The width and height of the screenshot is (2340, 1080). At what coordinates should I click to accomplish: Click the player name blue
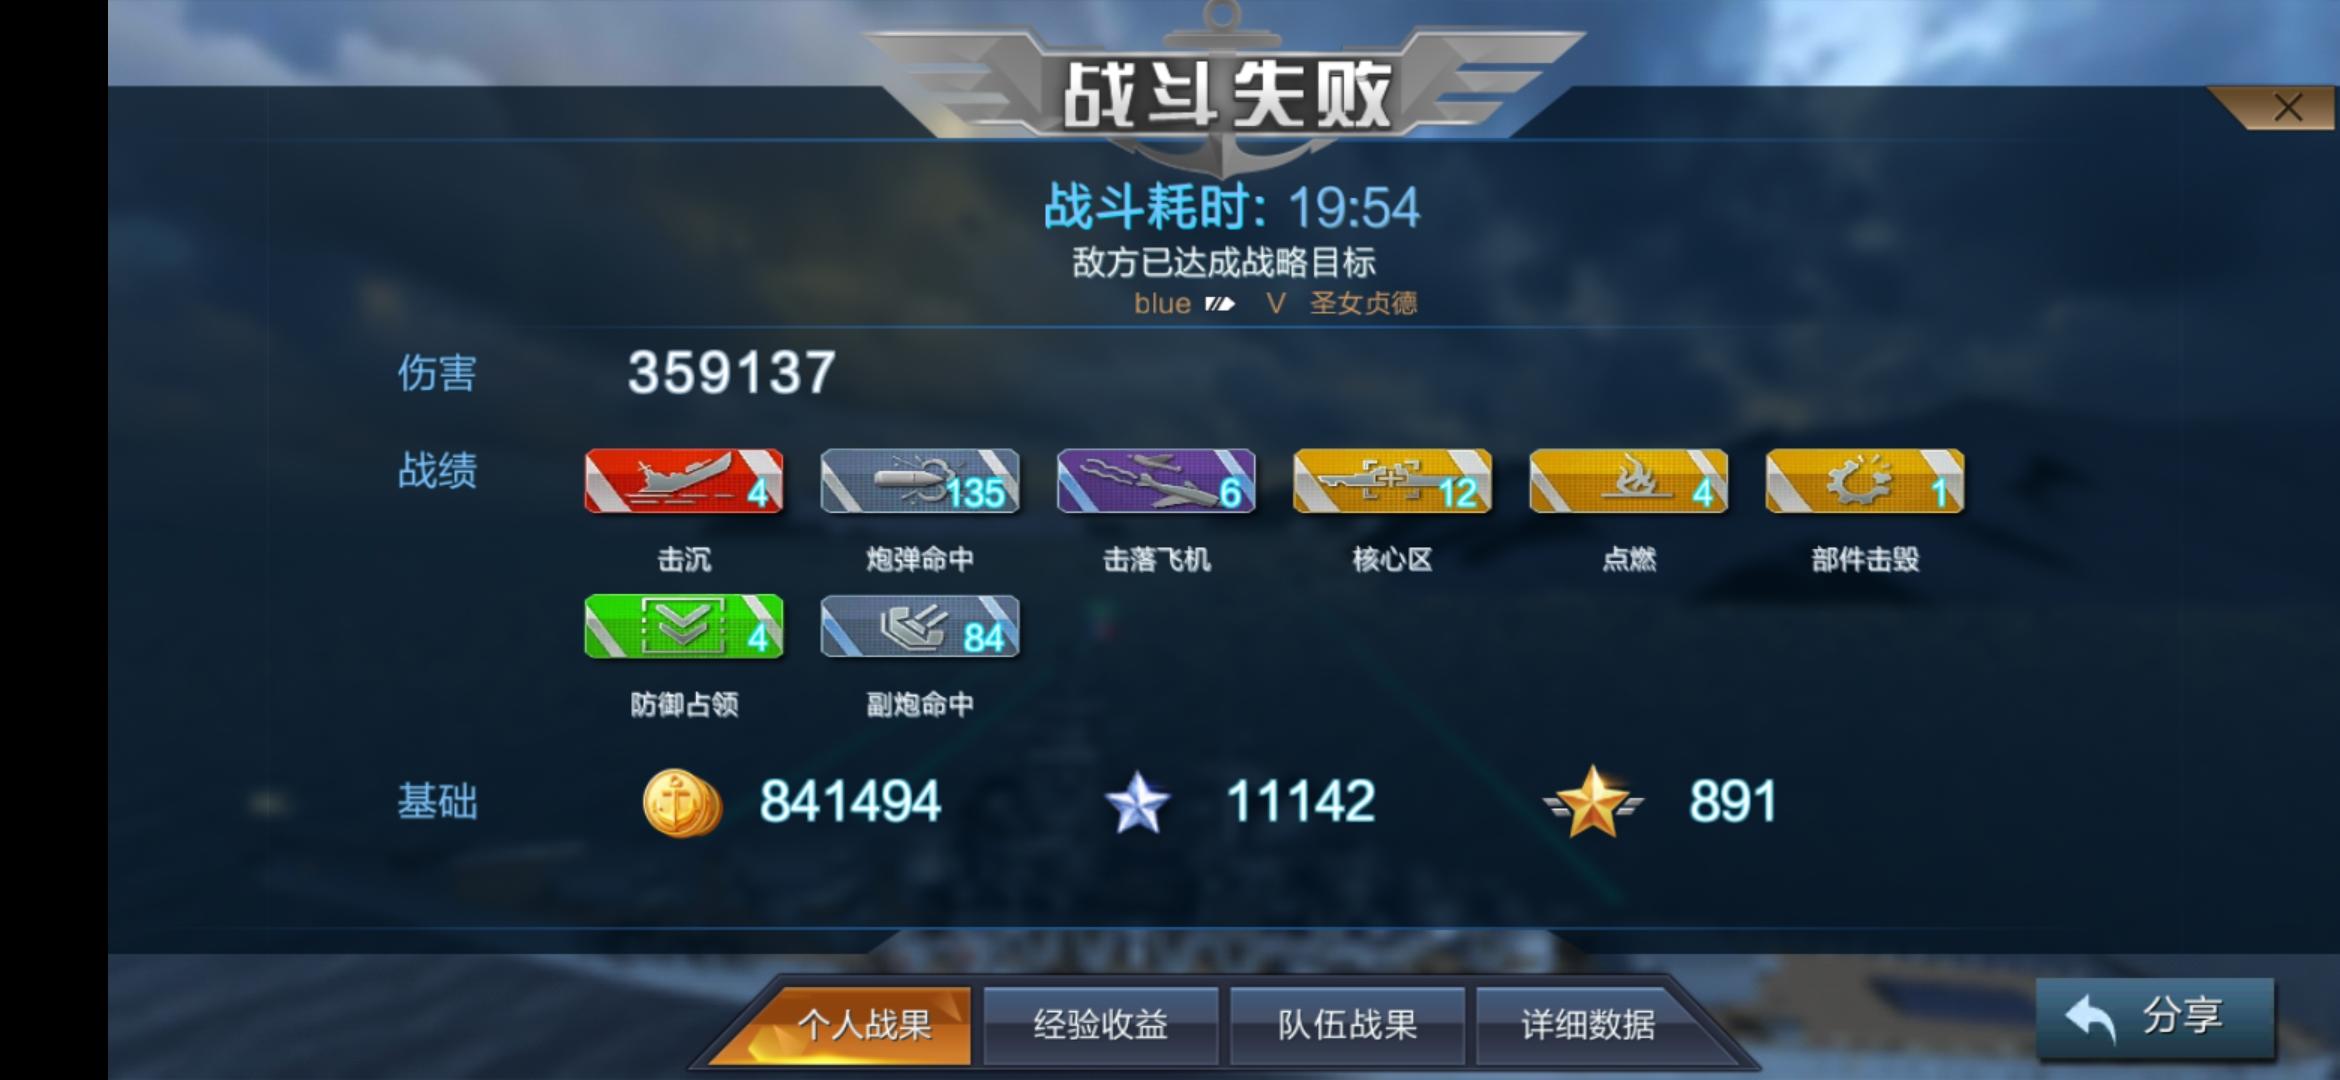1162,303
